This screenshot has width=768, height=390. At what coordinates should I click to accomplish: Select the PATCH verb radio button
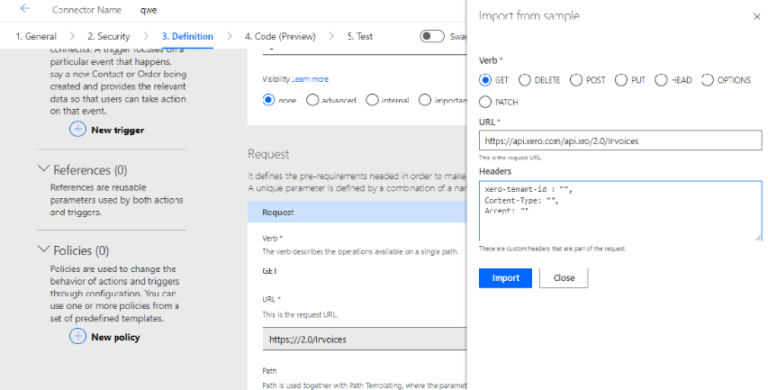[x=485, y=102]
